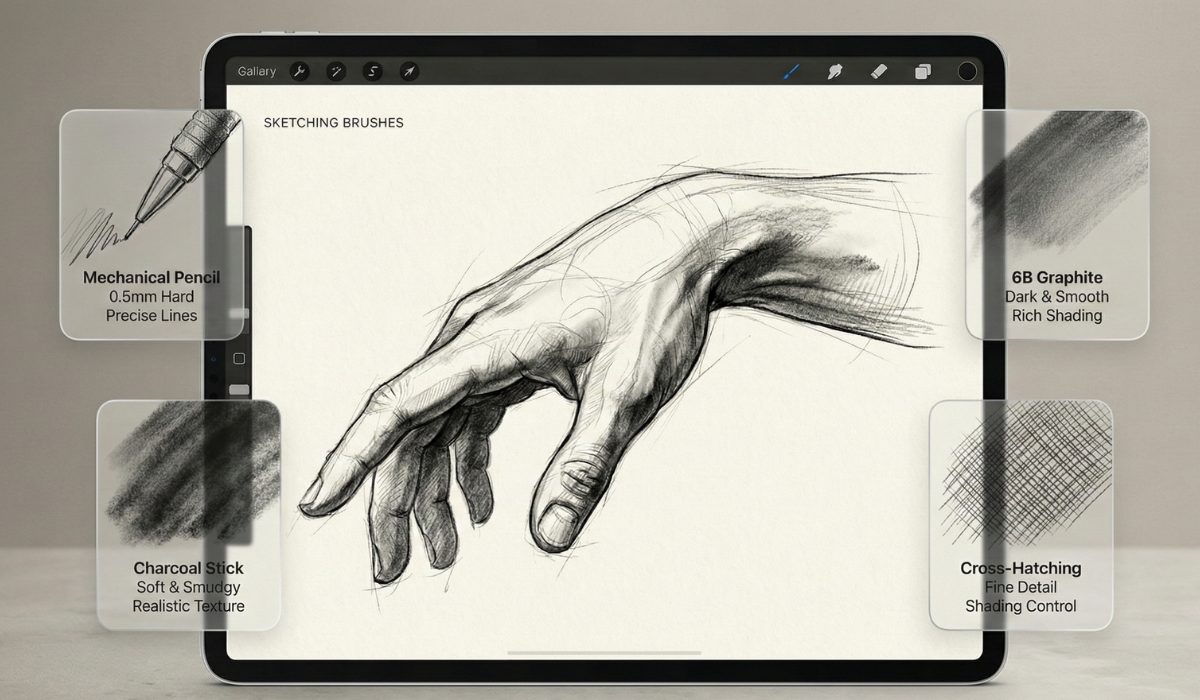
Task: Select the Paint brush tool
Action: (x=791, y=71)
